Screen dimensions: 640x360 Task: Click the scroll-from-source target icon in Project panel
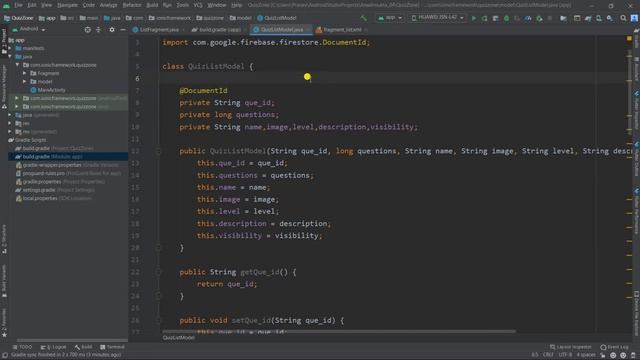tap(87, 30)
